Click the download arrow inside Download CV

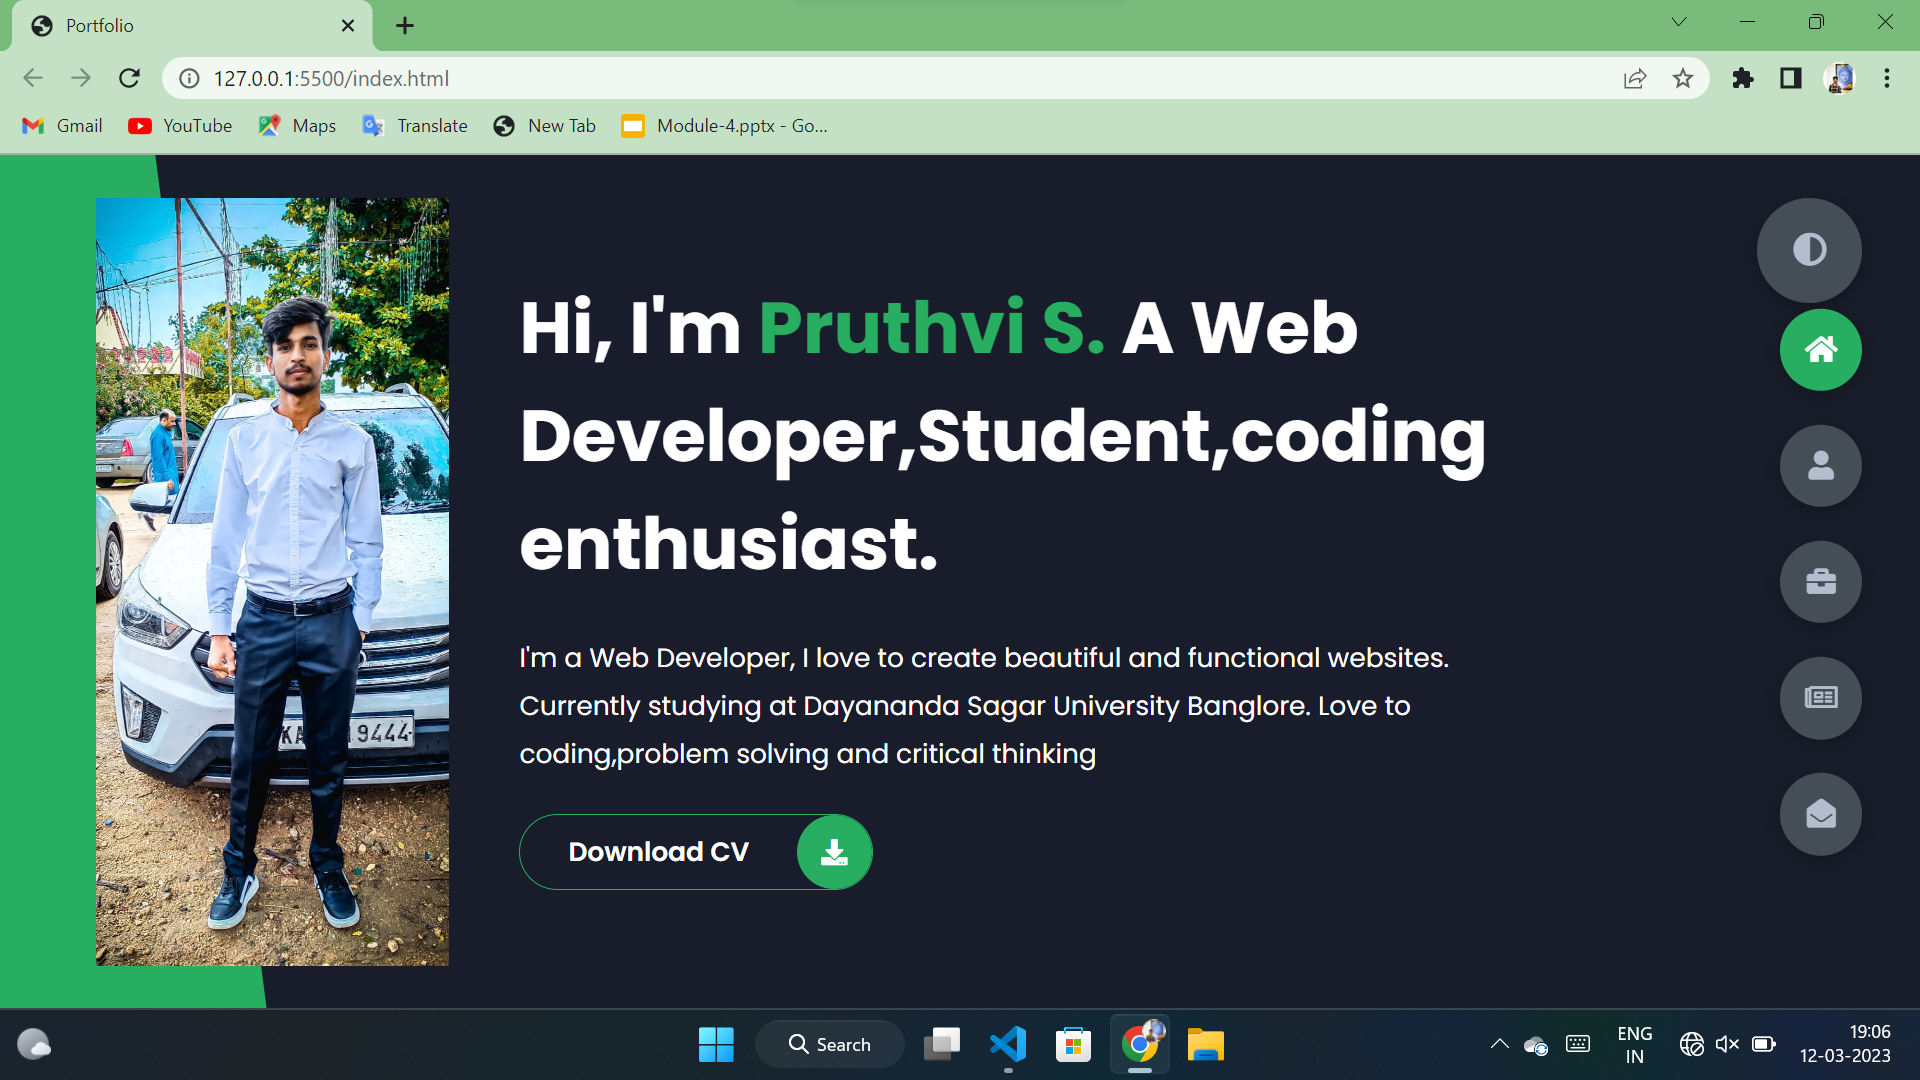tap(834, 851)
